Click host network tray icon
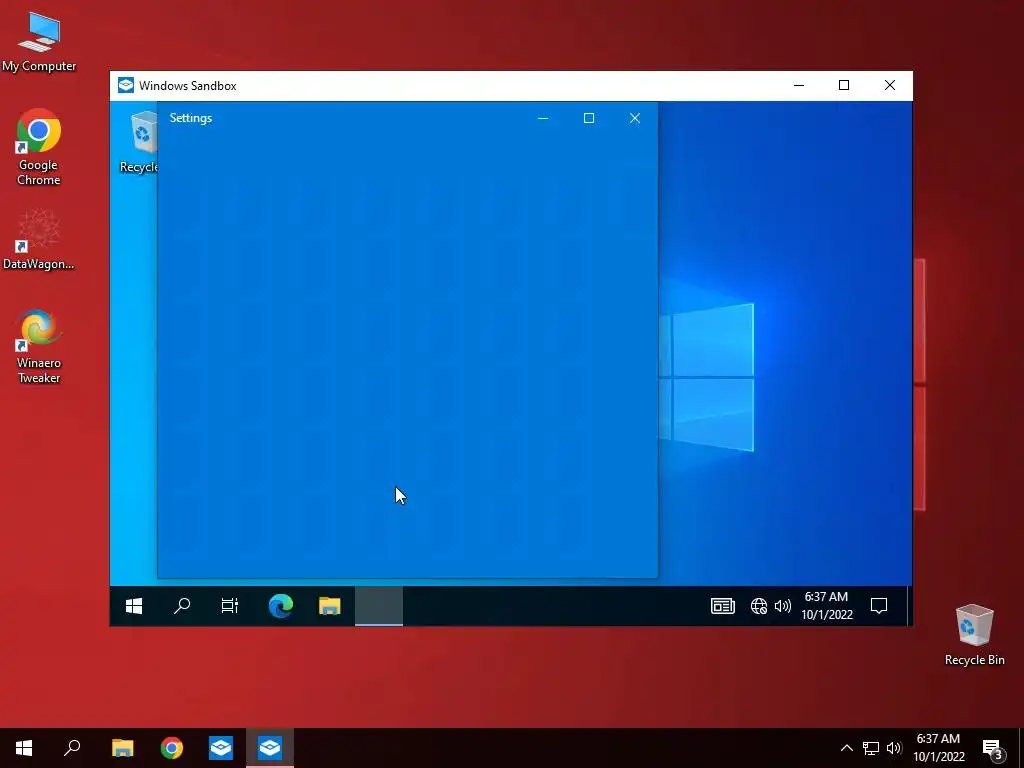This screenshot has width=1024, height=768. point(871,748)
